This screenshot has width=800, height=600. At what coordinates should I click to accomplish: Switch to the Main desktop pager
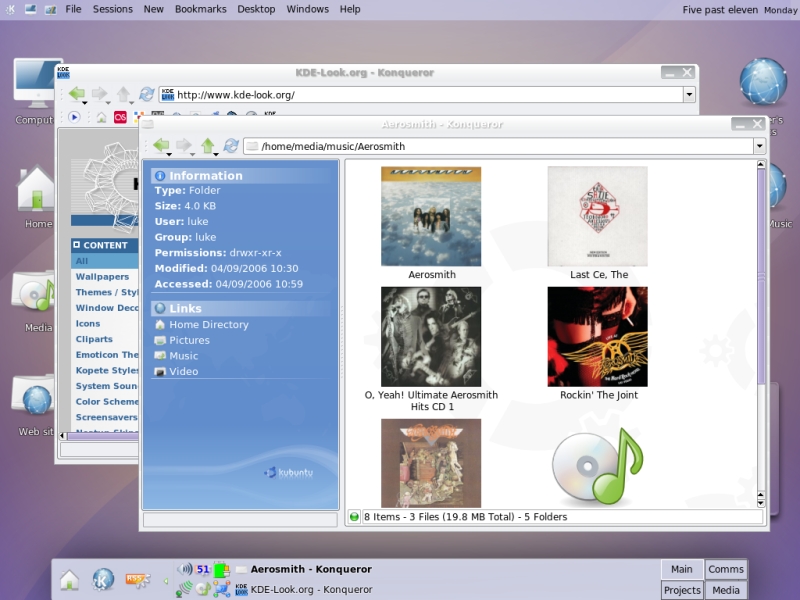point(682,569)
